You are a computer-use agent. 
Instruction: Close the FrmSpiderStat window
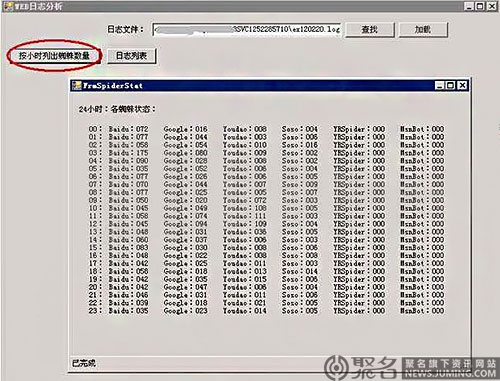(462, 86)
